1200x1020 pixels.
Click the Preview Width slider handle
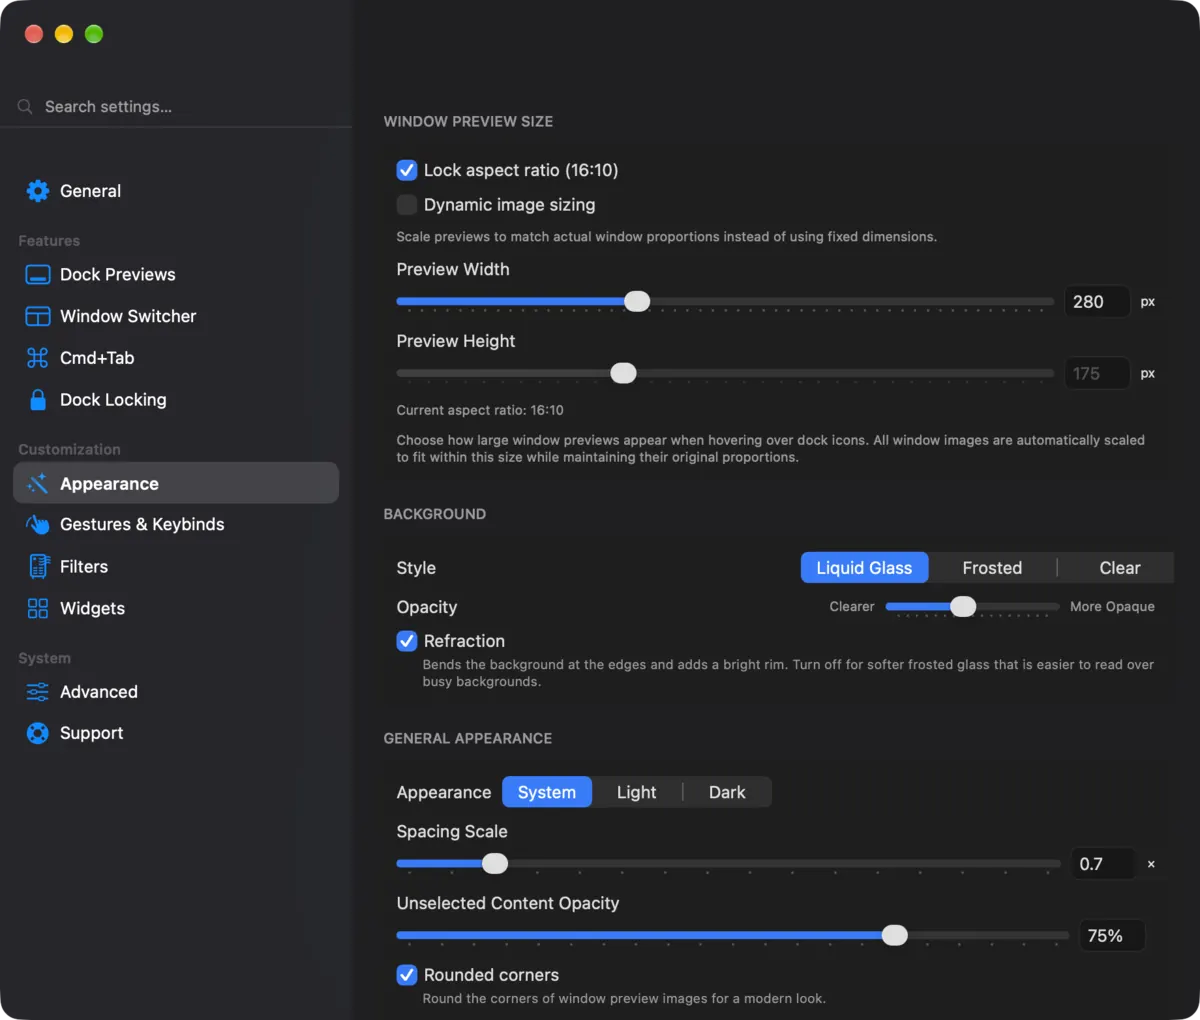(x=637, y=301)
